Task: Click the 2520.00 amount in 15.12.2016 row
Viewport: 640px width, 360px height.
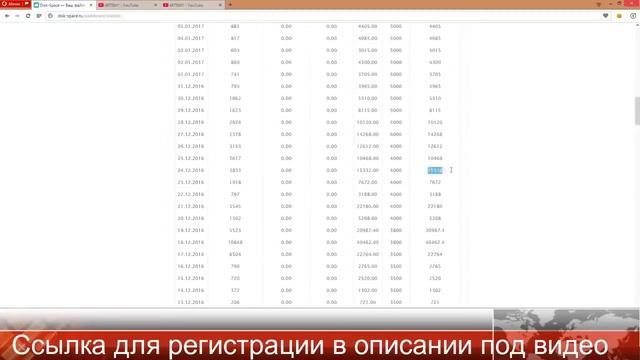Action: [368, 278]
